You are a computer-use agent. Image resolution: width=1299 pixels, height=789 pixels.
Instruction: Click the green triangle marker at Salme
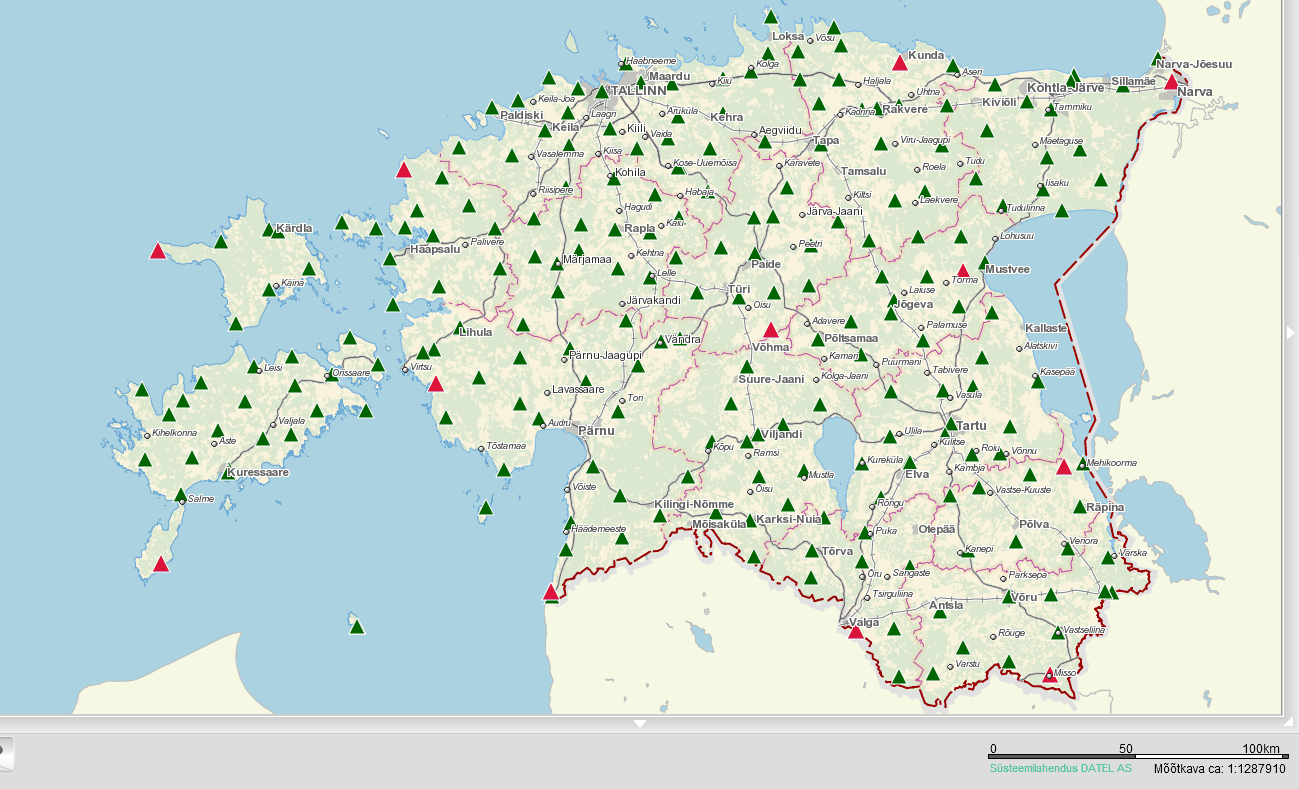181,495
